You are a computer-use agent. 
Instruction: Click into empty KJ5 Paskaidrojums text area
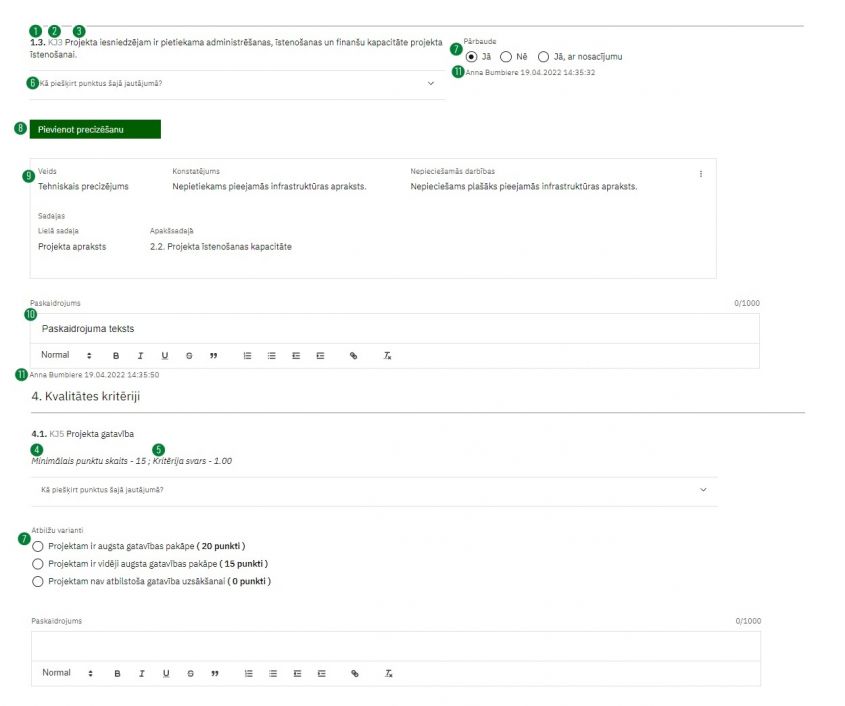(x=396, y=647)
